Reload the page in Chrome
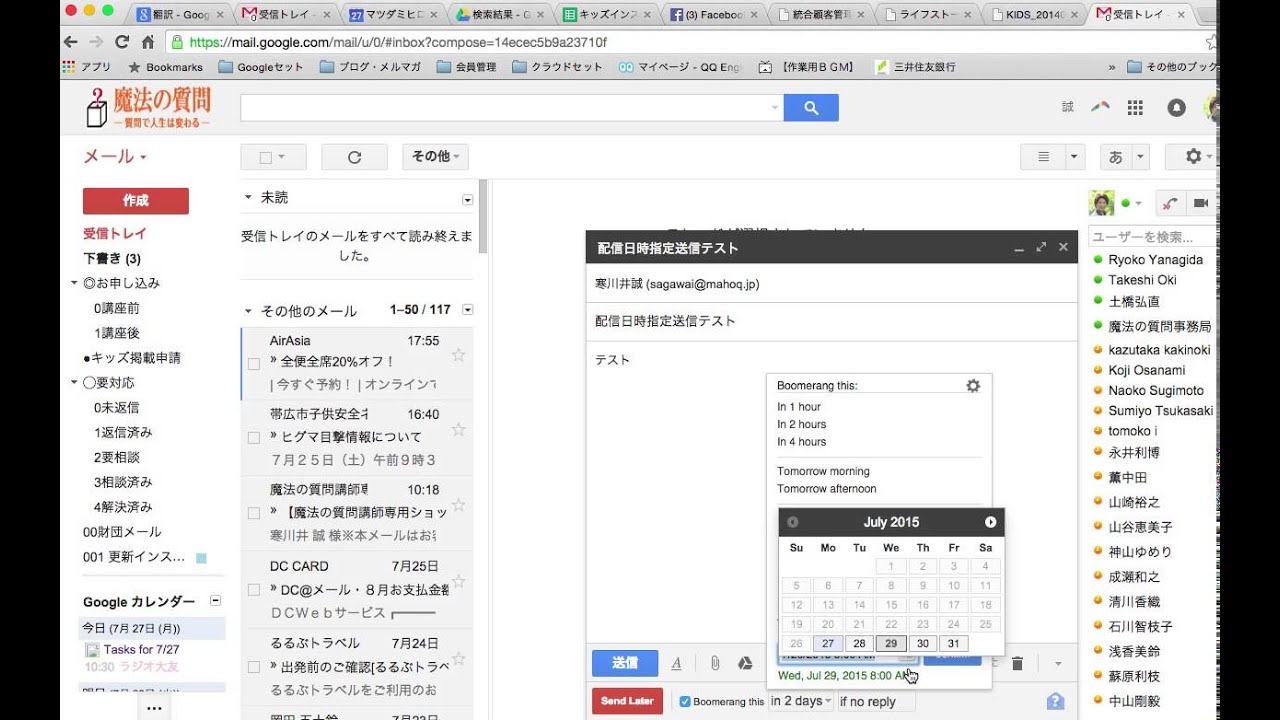The height and width of the screenshot is (720, 1280). coord(122,42)
